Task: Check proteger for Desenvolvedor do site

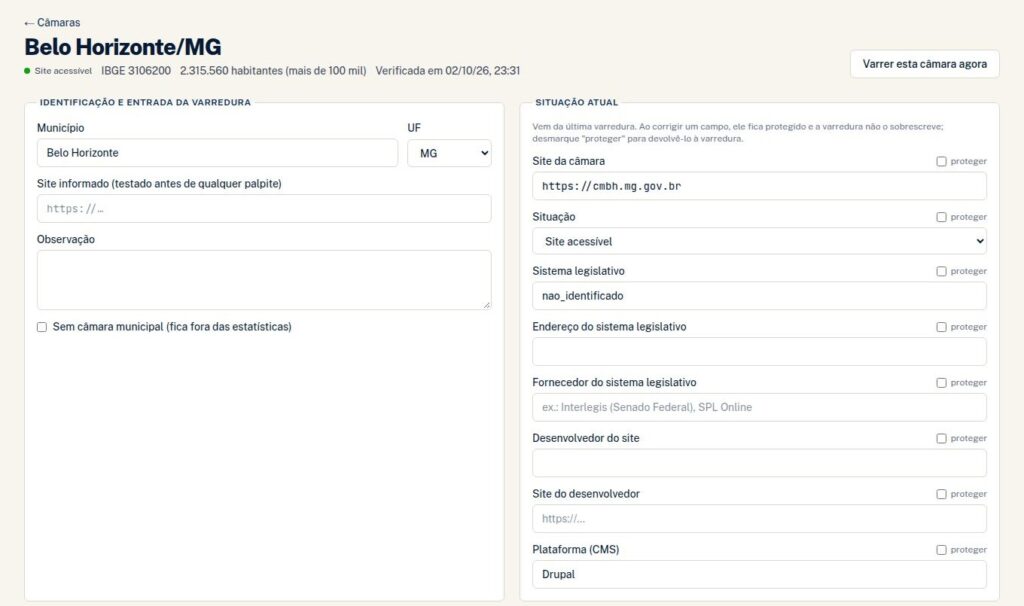Action: coord(941,438)
